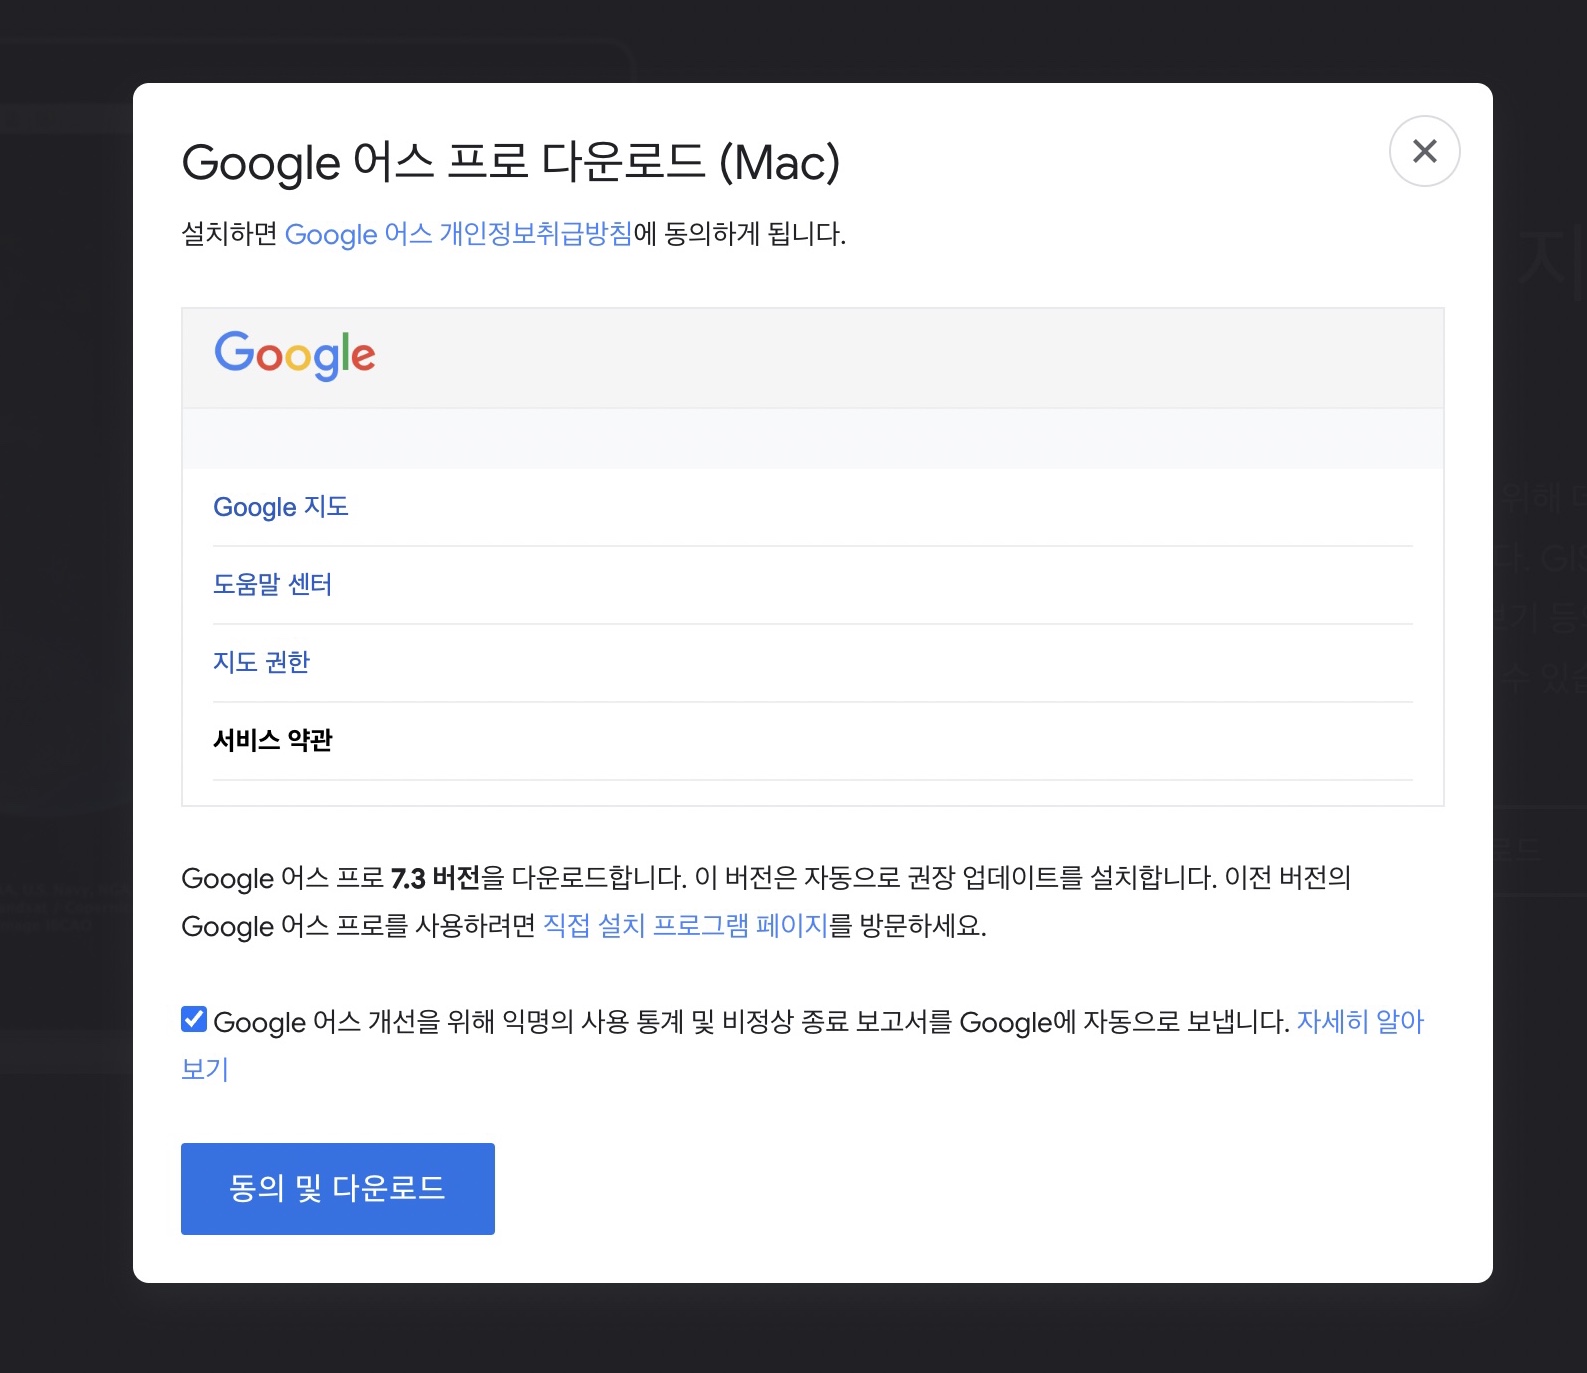
Task: Click the dialog title Google 어스 프로 다운로드
Action: pos(512,162)
